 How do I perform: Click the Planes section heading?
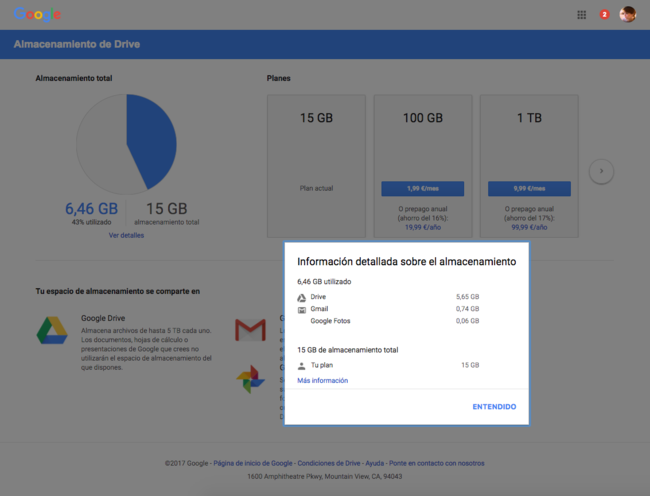click(x=279, y=78)
